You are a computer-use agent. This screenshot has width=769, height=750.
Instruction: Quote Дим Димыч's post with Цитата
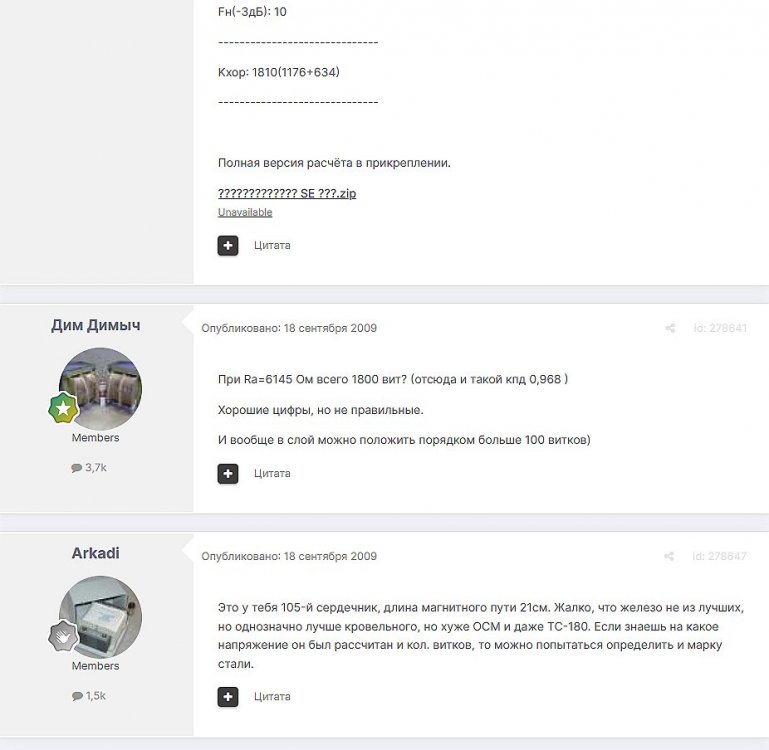[272, 473]
